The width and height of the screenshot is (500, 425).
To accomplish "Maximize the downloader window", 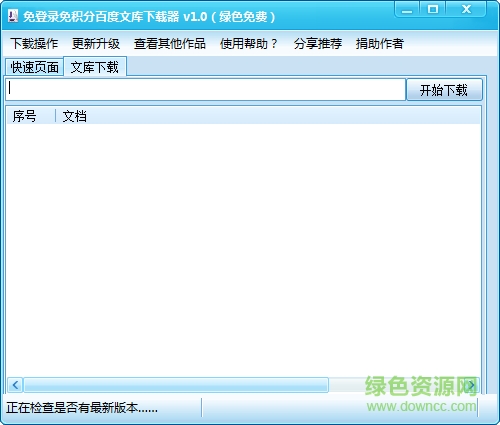I will coord(433,9).
